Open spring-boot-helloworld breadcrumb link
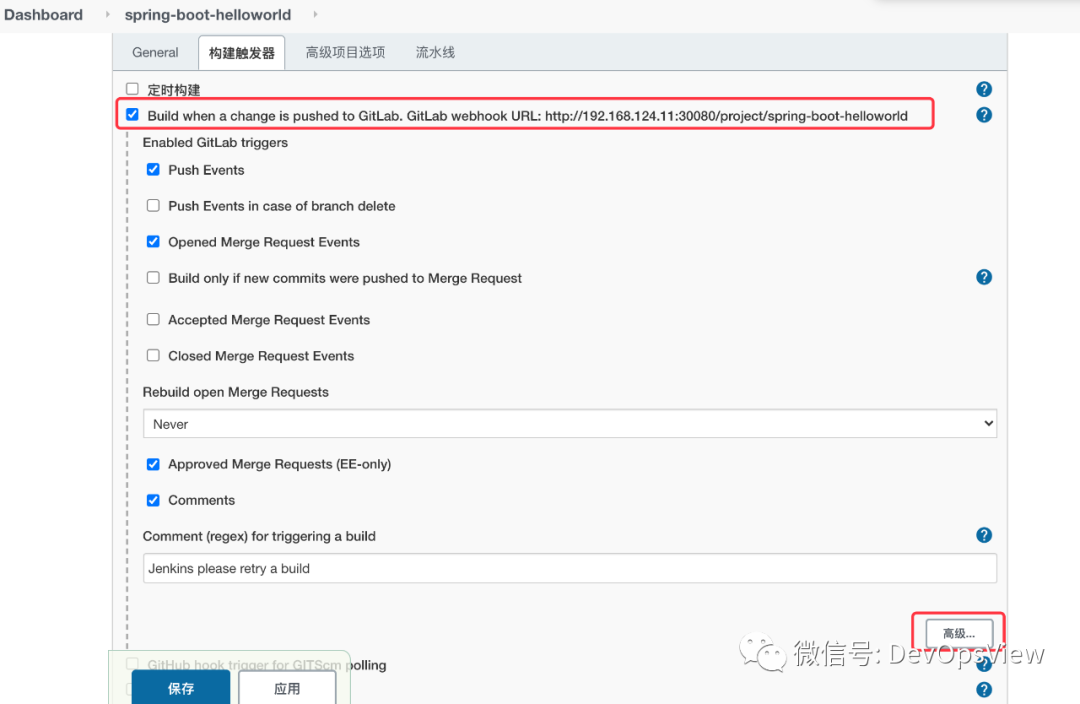The image size is (1080, 704). [207, 14]
